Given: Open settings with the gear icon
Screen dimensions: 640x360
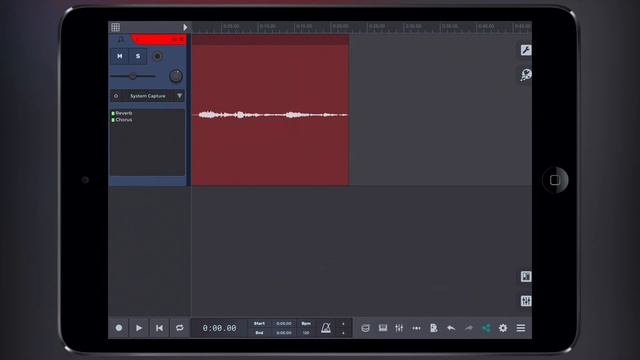Looking at the screenshot, I should coord(503,328).
